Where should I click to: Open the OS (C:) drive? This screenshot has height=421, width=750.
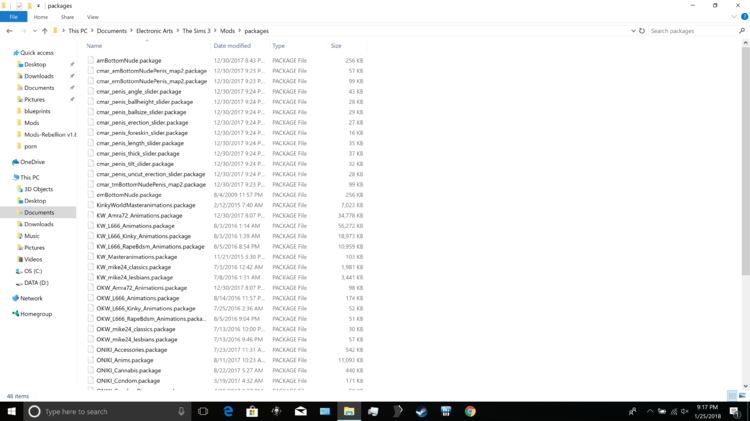coord(33,271)
